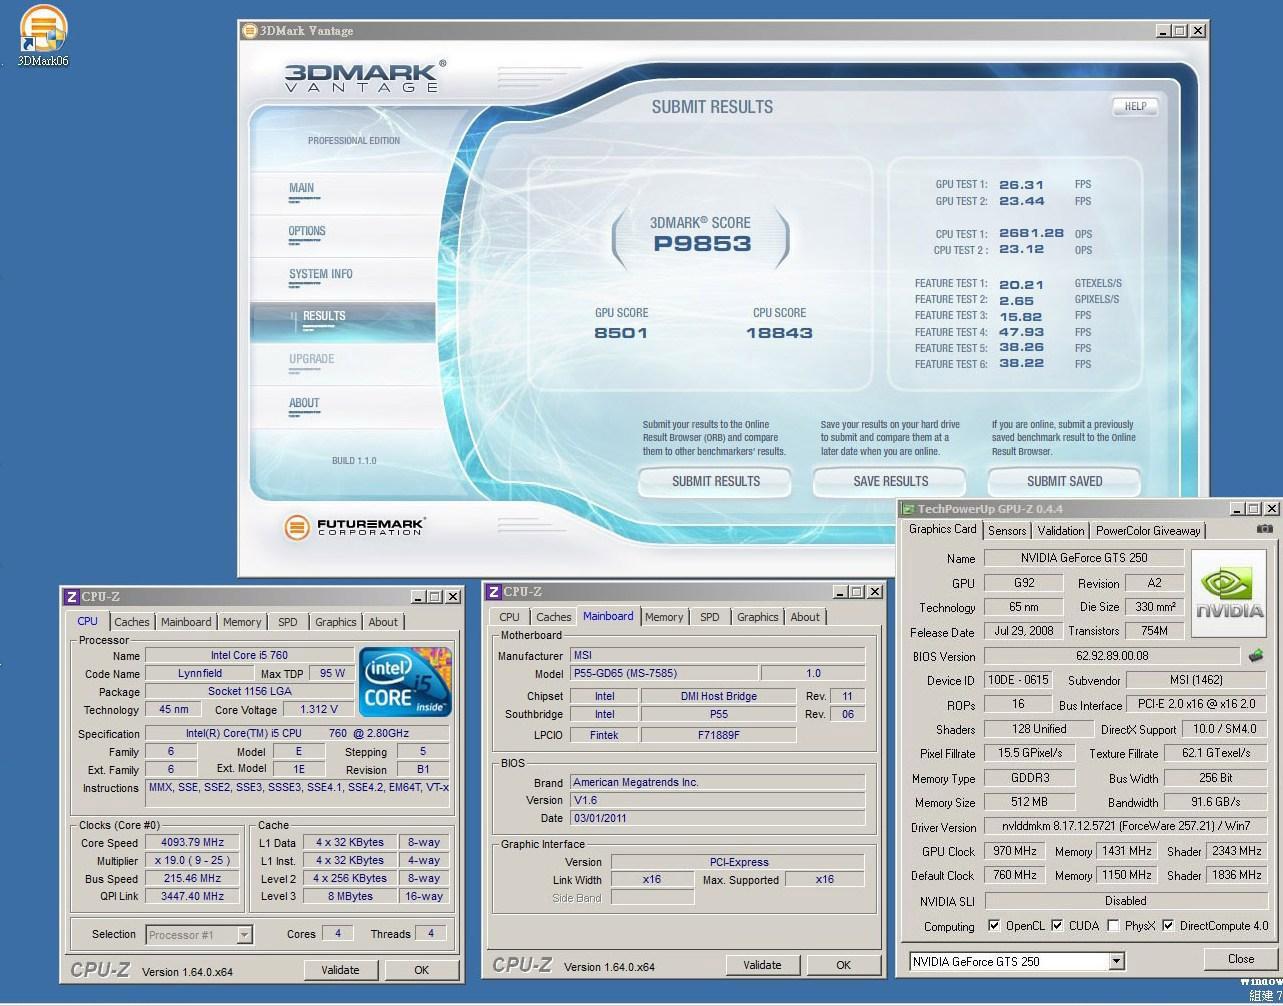Click the CPU-Z title bar icon in the Mainboard window
Viewport: 1283px width, 1006px height.
pyautogui.click(x=493, y=592)
